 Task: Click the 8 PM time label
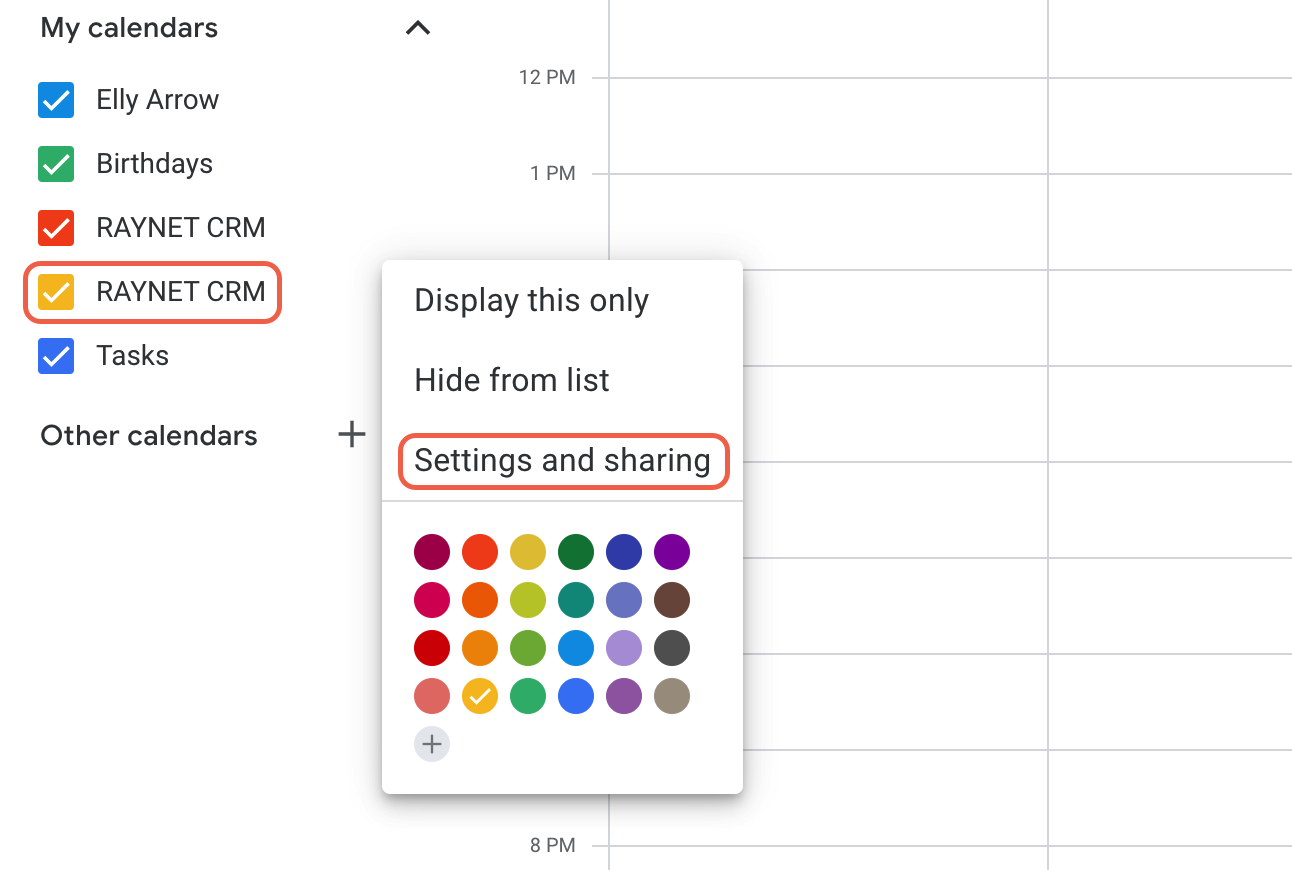click(x=553, y=845)
